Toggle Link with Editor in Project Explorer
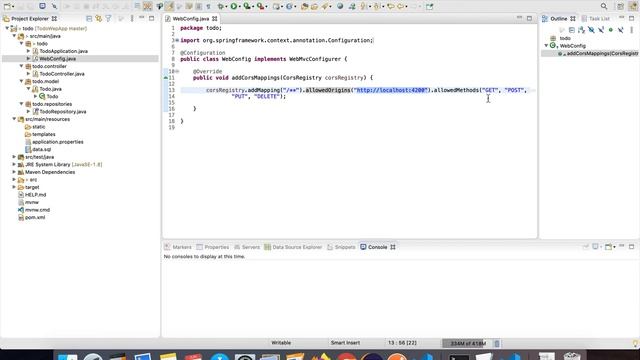The height and width of the screenshot is (360, 640). (98, 19)
